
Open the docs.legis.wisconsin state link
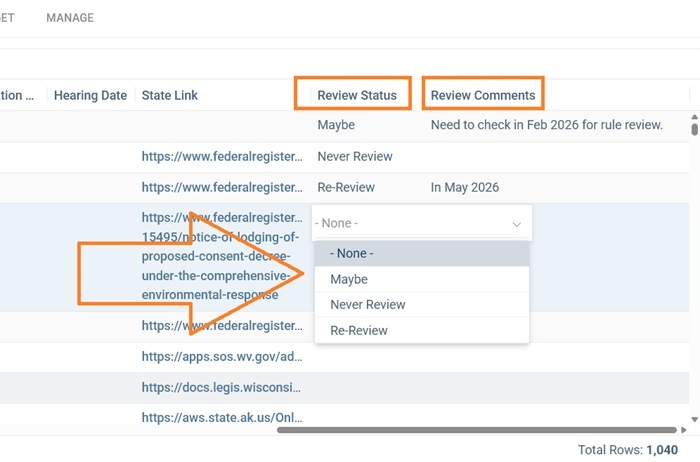[221, 388]
